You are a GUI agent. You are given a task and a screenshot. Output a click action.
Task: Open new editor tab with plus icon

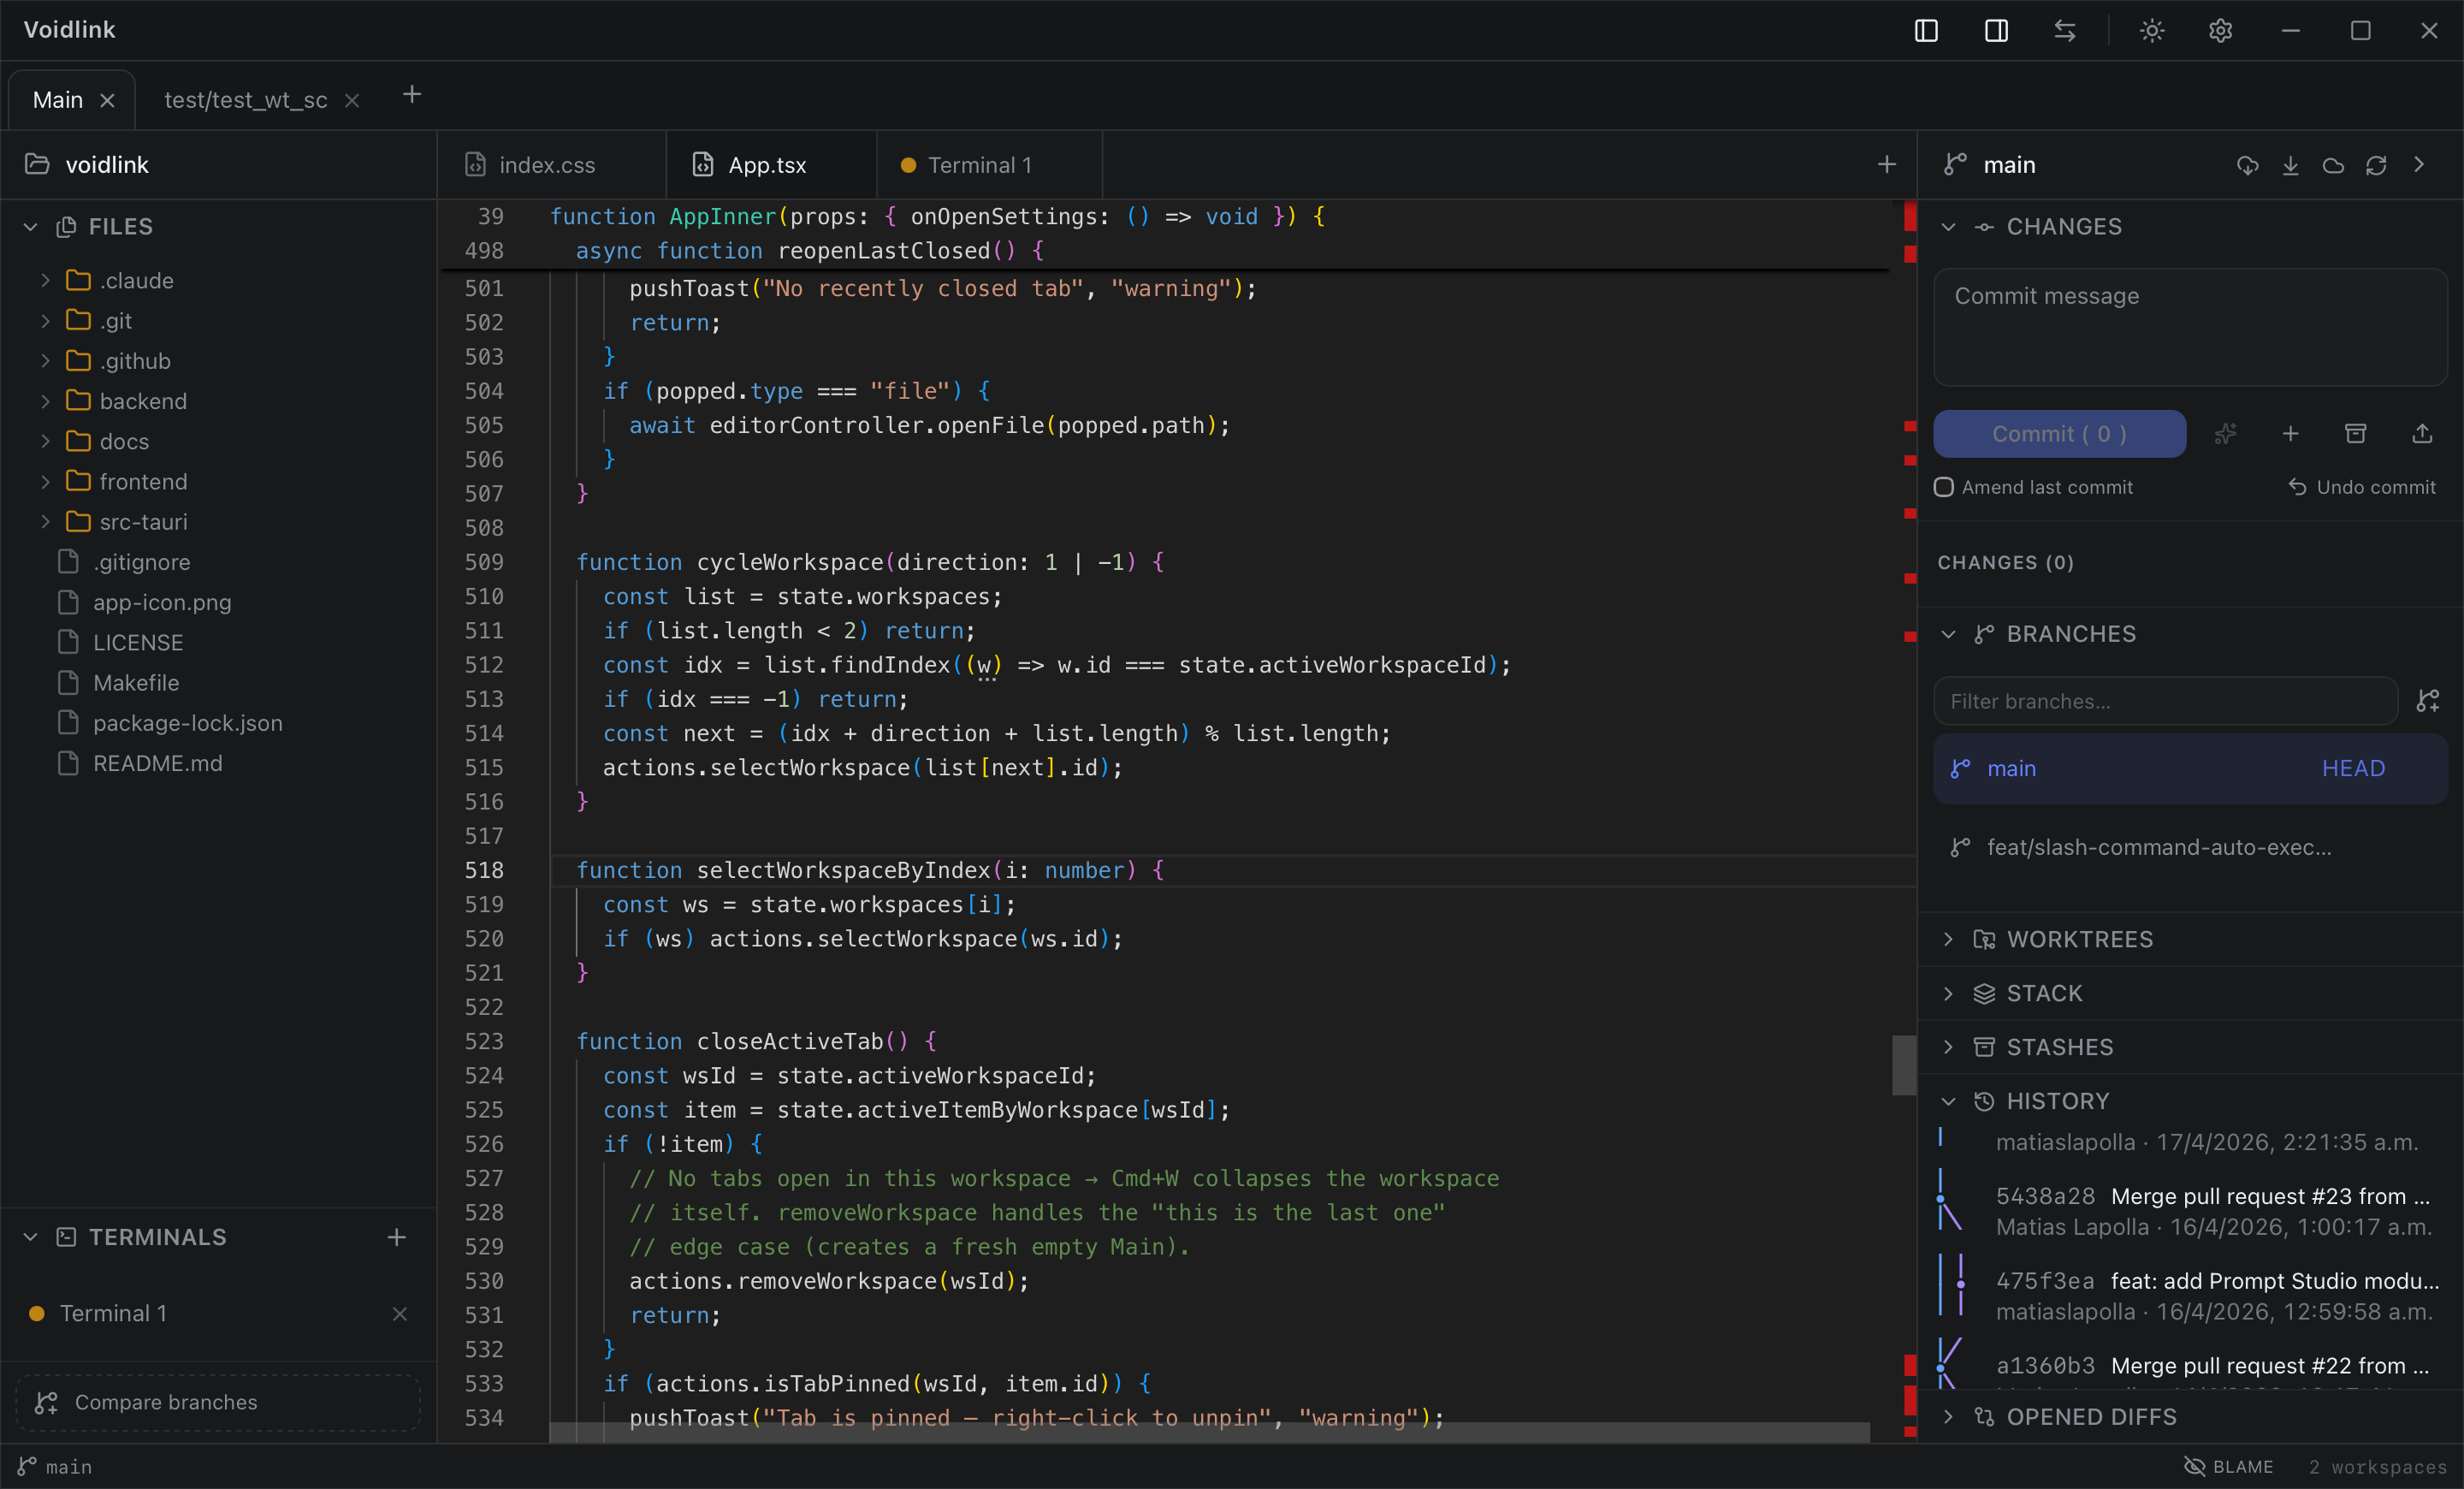tap(1886, 165)
